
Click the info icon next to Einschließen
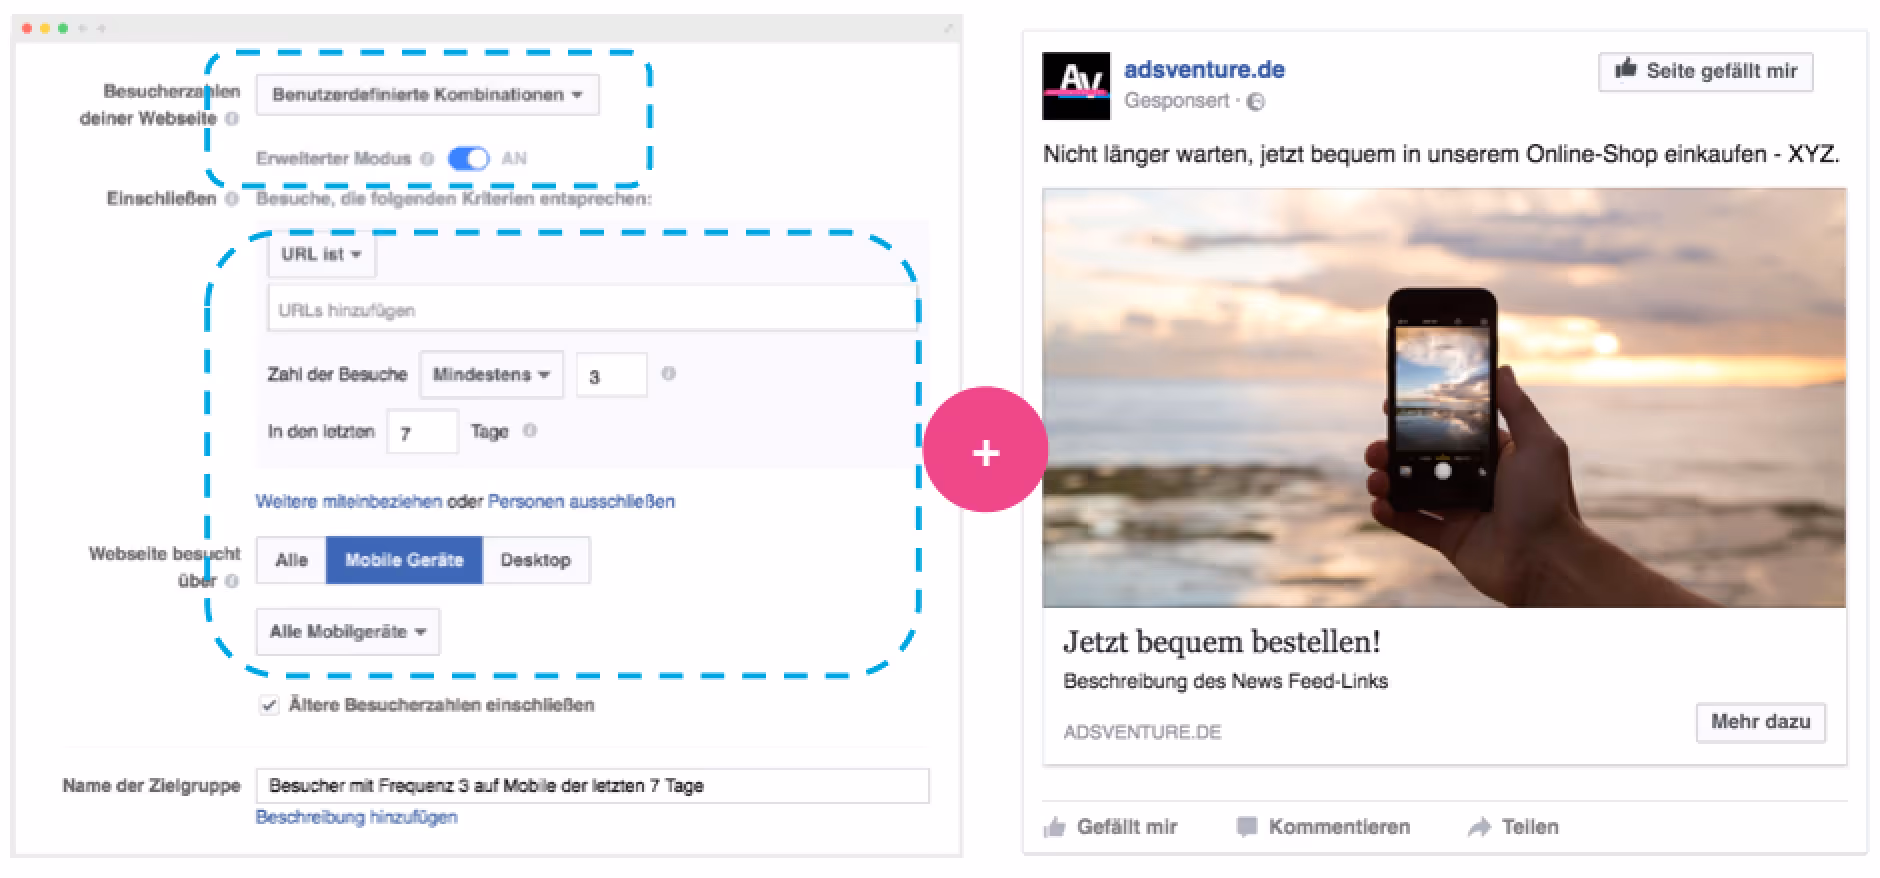pyautogui.click(x=232, y=199)
